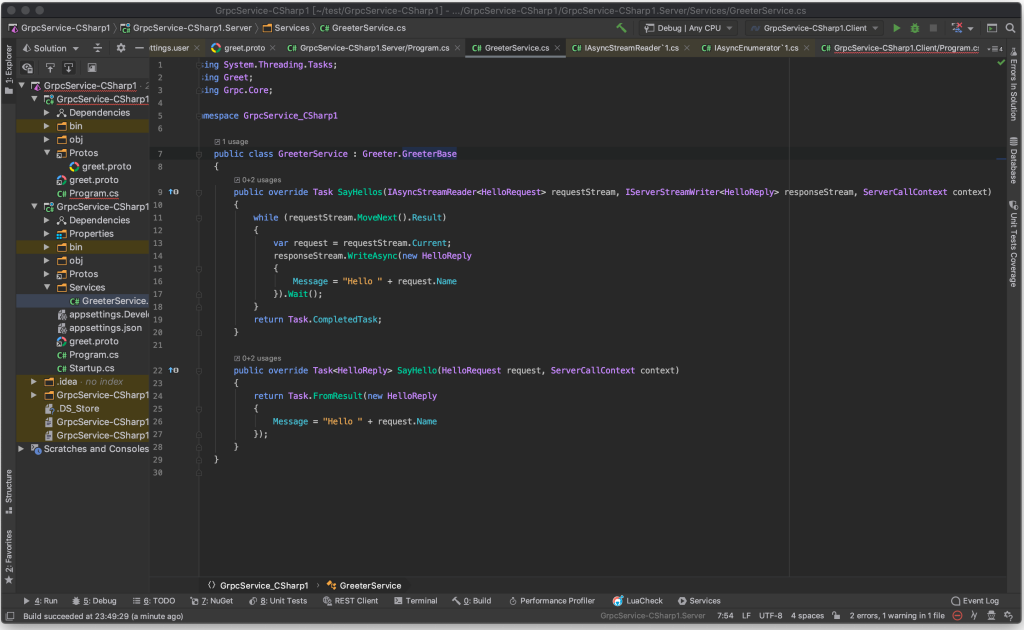1024x630 pixels.
Task: Collapse the Protos folder containing greet.proto
Action: [x=47, y=153]
